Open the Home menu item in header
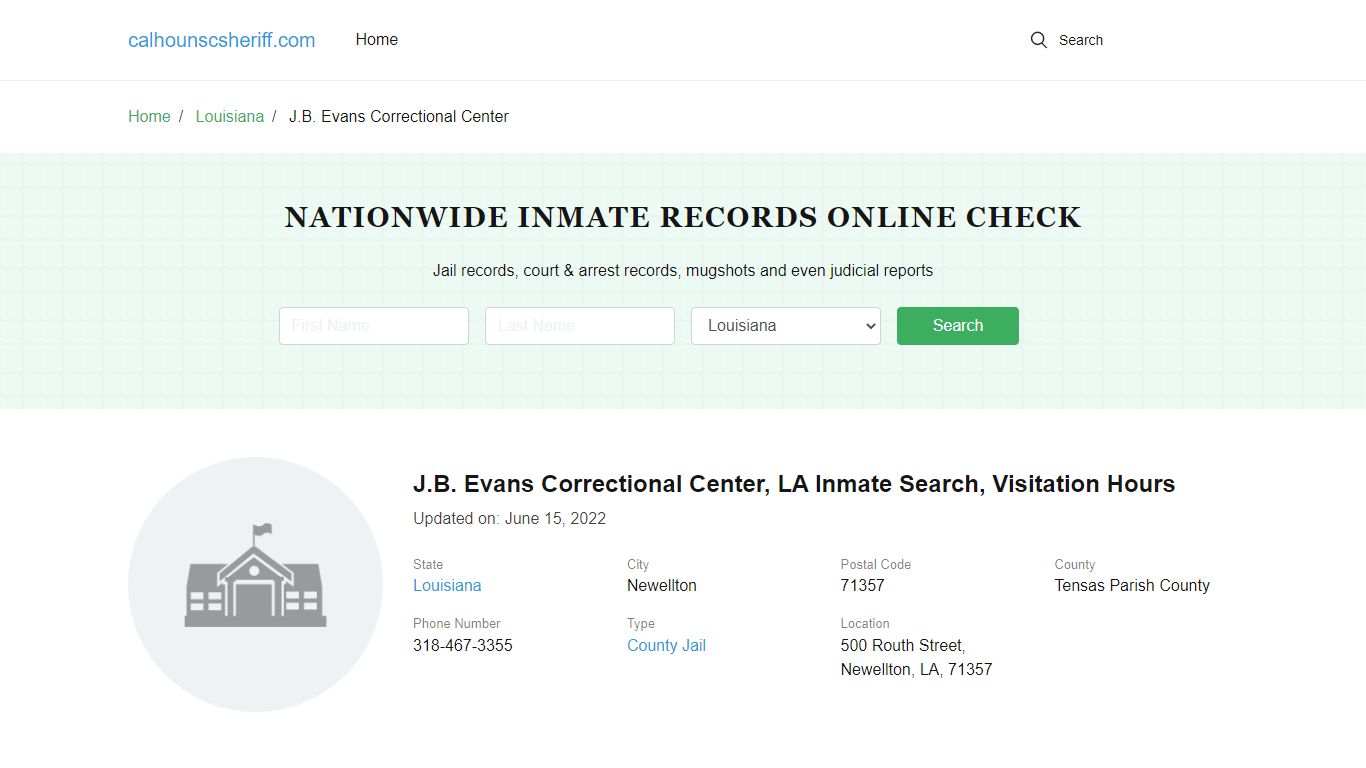The height and width of the screenshot is (768, 1366). point(377,40)
